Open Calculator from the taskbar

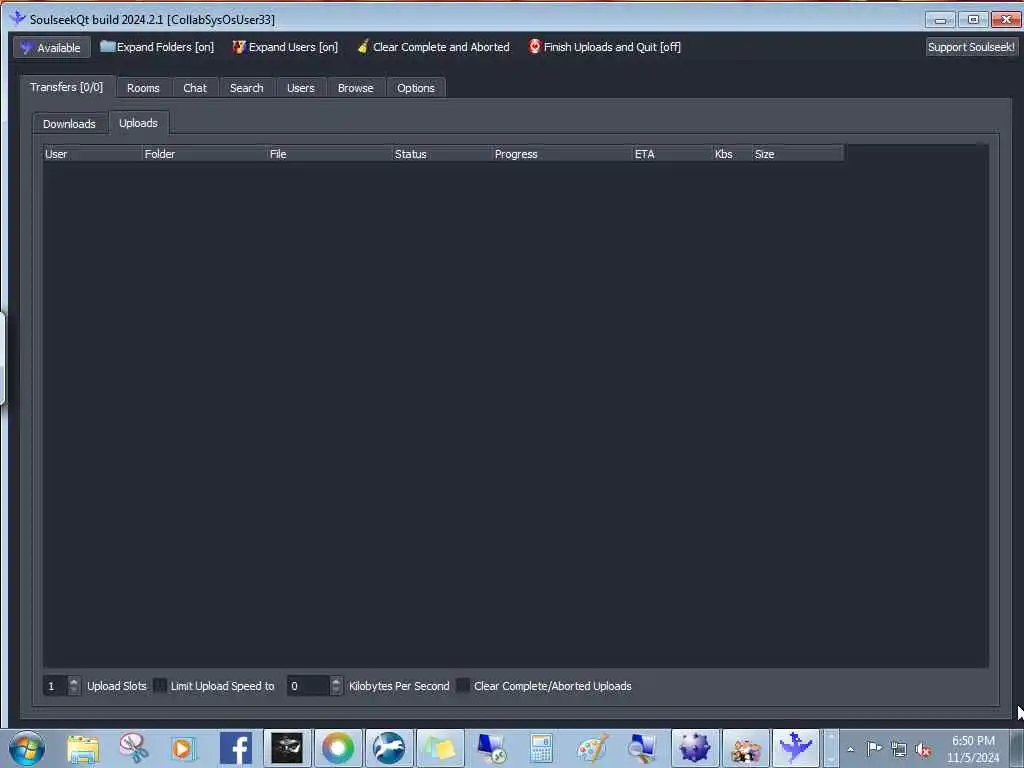tap(541, 748)
